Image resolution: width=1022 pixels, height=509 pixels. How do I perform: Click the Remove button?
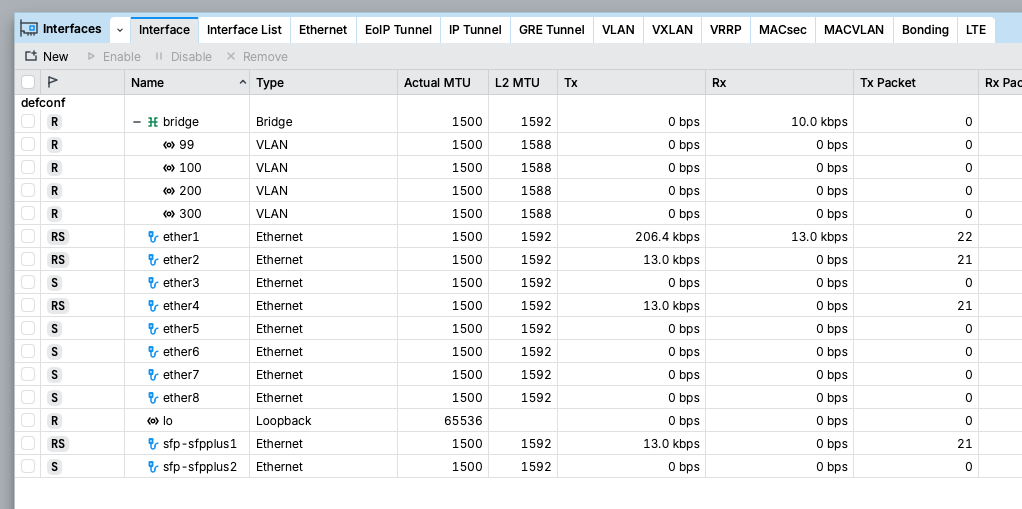(256, 57)
